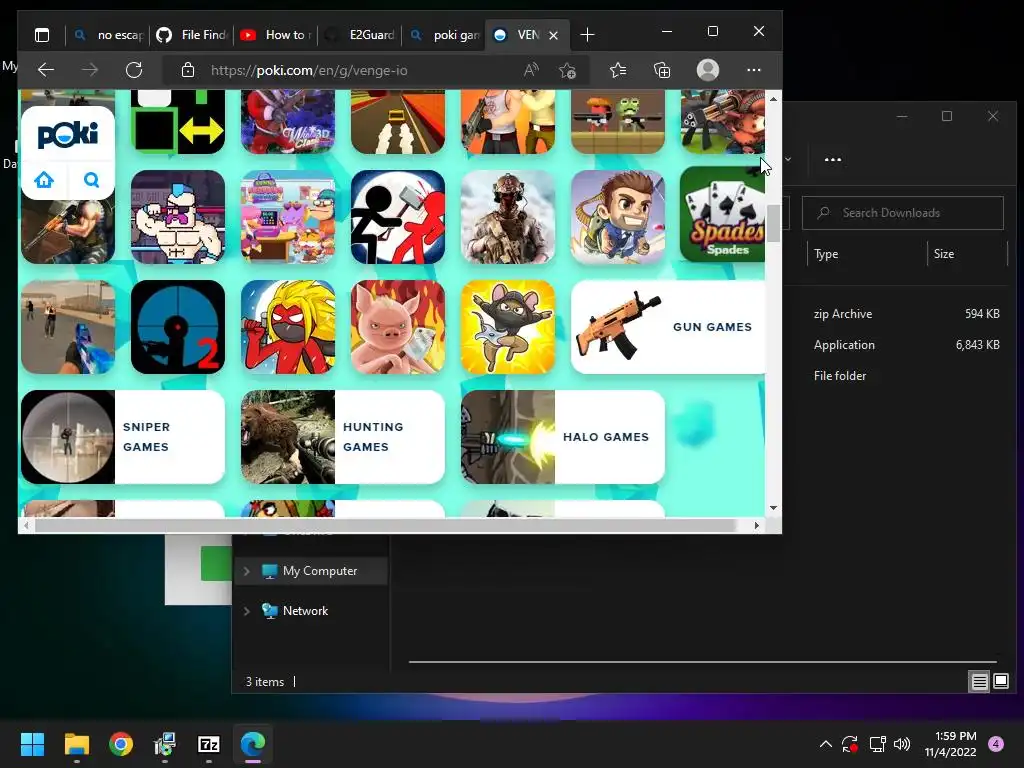
Task: Open the notification center badge
Action: (996, 744)
